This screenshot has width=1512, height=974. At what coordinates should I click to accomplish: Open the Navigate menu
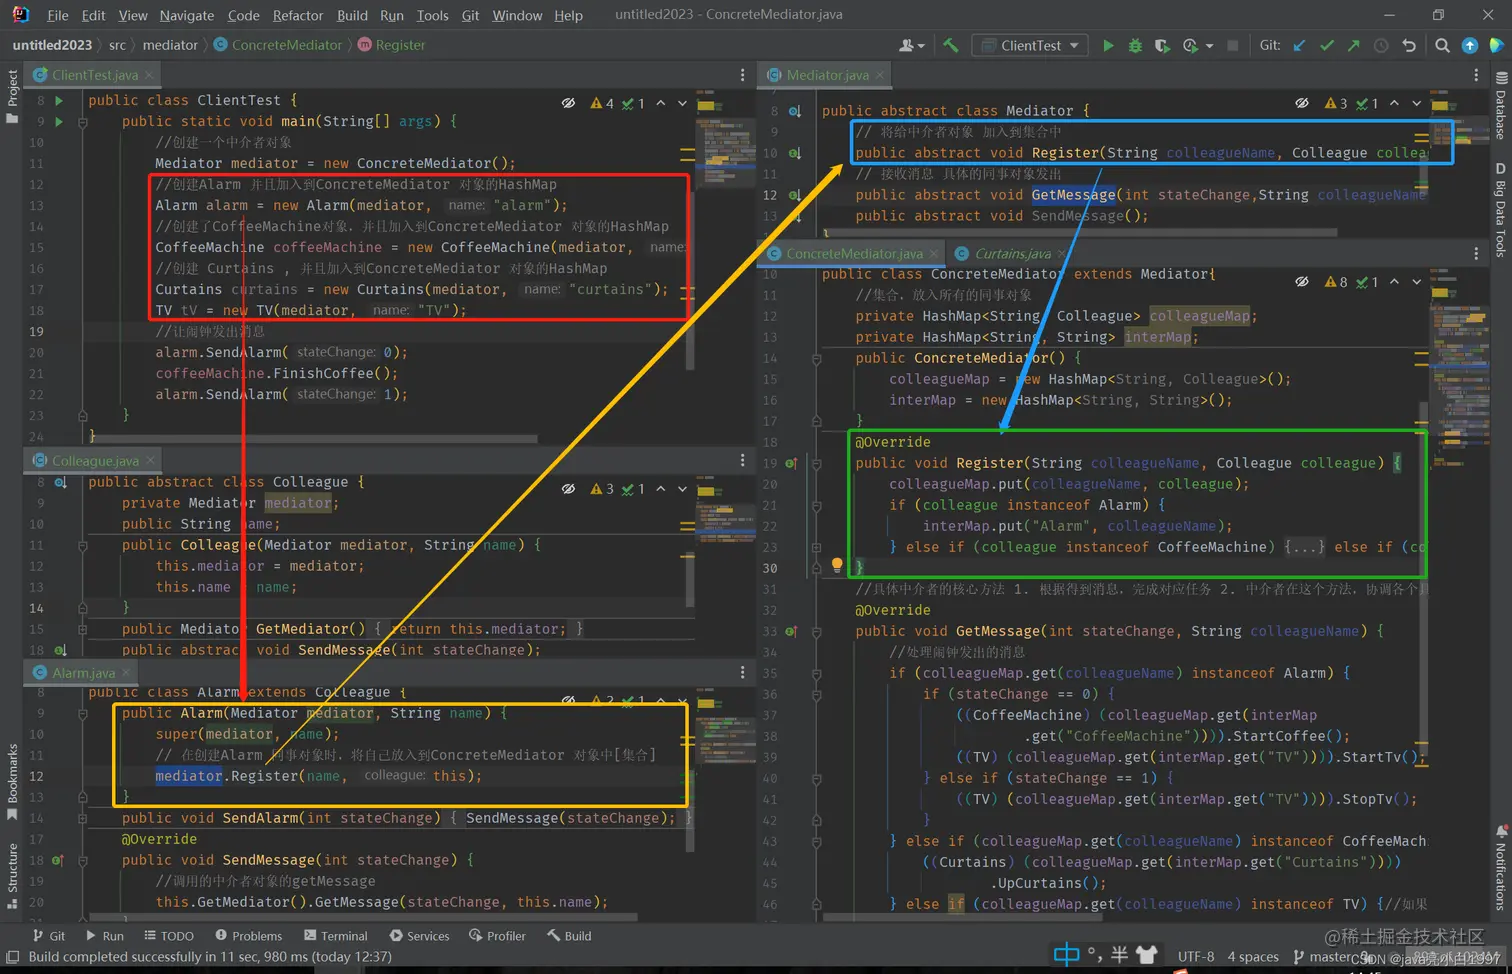pyautogui.click(x=187, y=15)
